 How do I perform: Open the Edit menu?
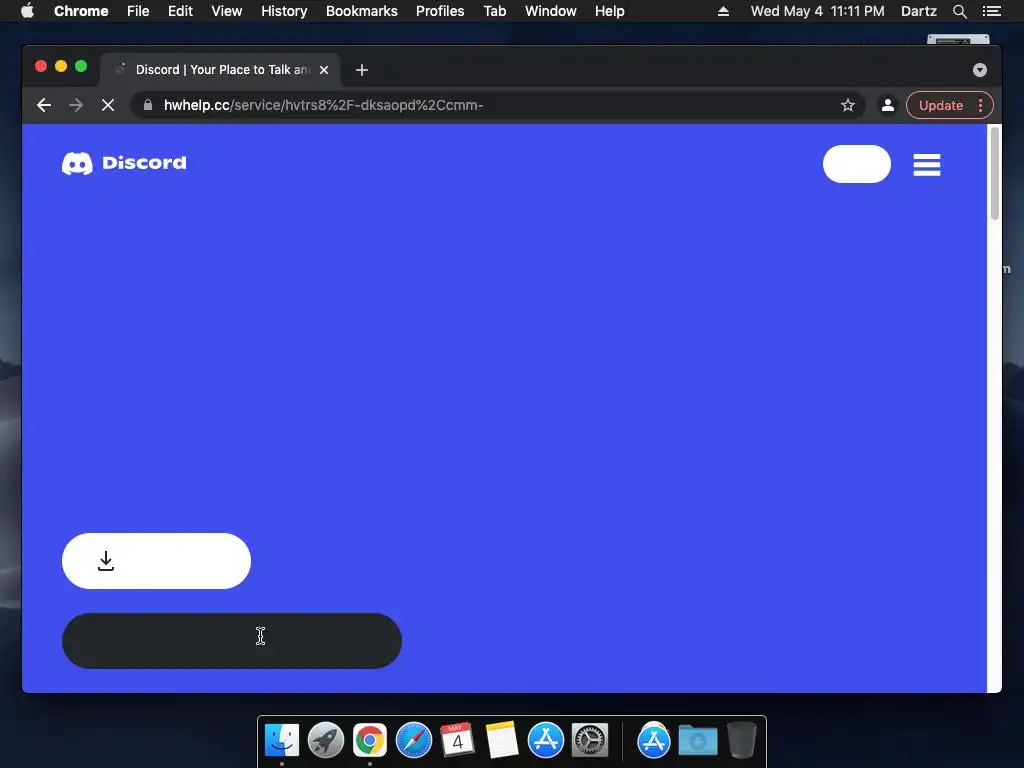click(x=180, y=11)
